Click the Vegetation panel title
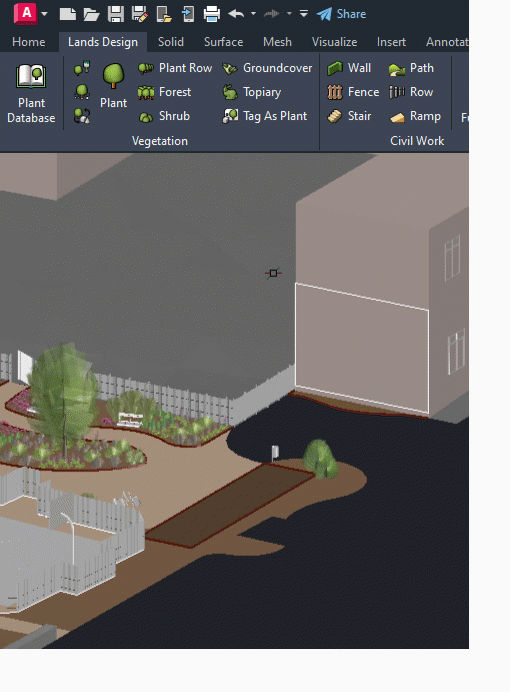The height and width of the screenshot is (692, 510). click(x=160, y=141)
